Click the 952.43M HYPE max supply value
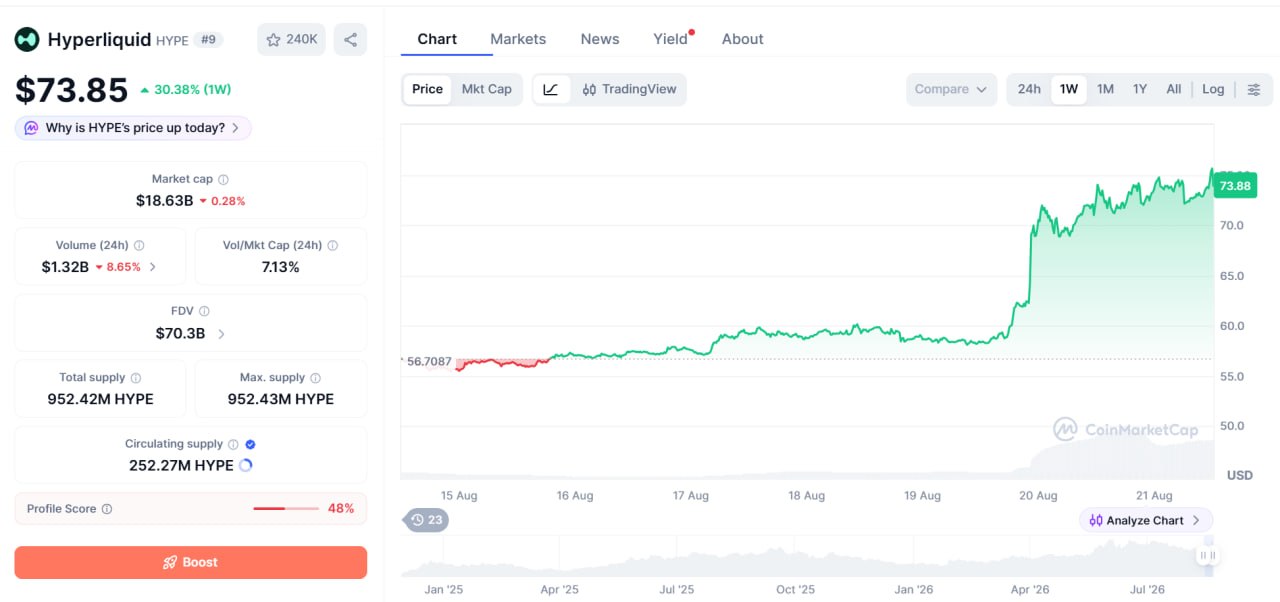This screenshot has width=1280, height=602. [281, 399]
